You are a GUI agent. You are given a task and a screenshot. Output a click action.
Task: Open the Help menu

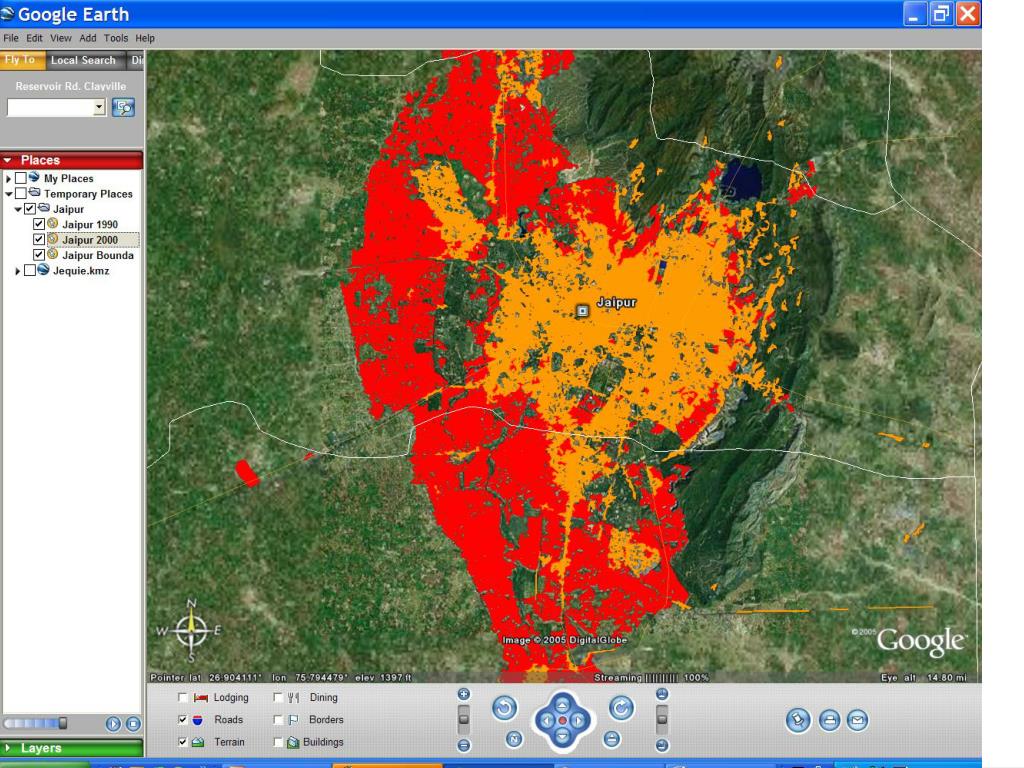tap(145, 38)
